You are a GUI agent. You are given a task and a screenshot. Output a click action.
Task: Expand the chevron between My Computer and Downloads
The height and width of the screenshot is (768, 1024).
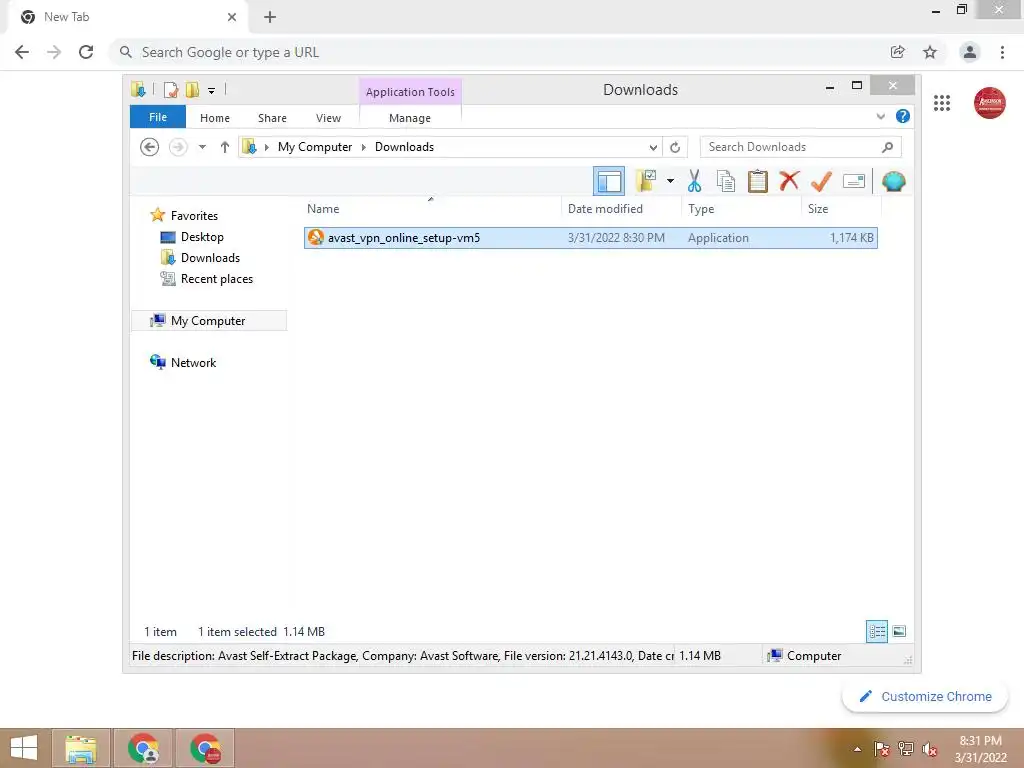[x=364, y=147]
